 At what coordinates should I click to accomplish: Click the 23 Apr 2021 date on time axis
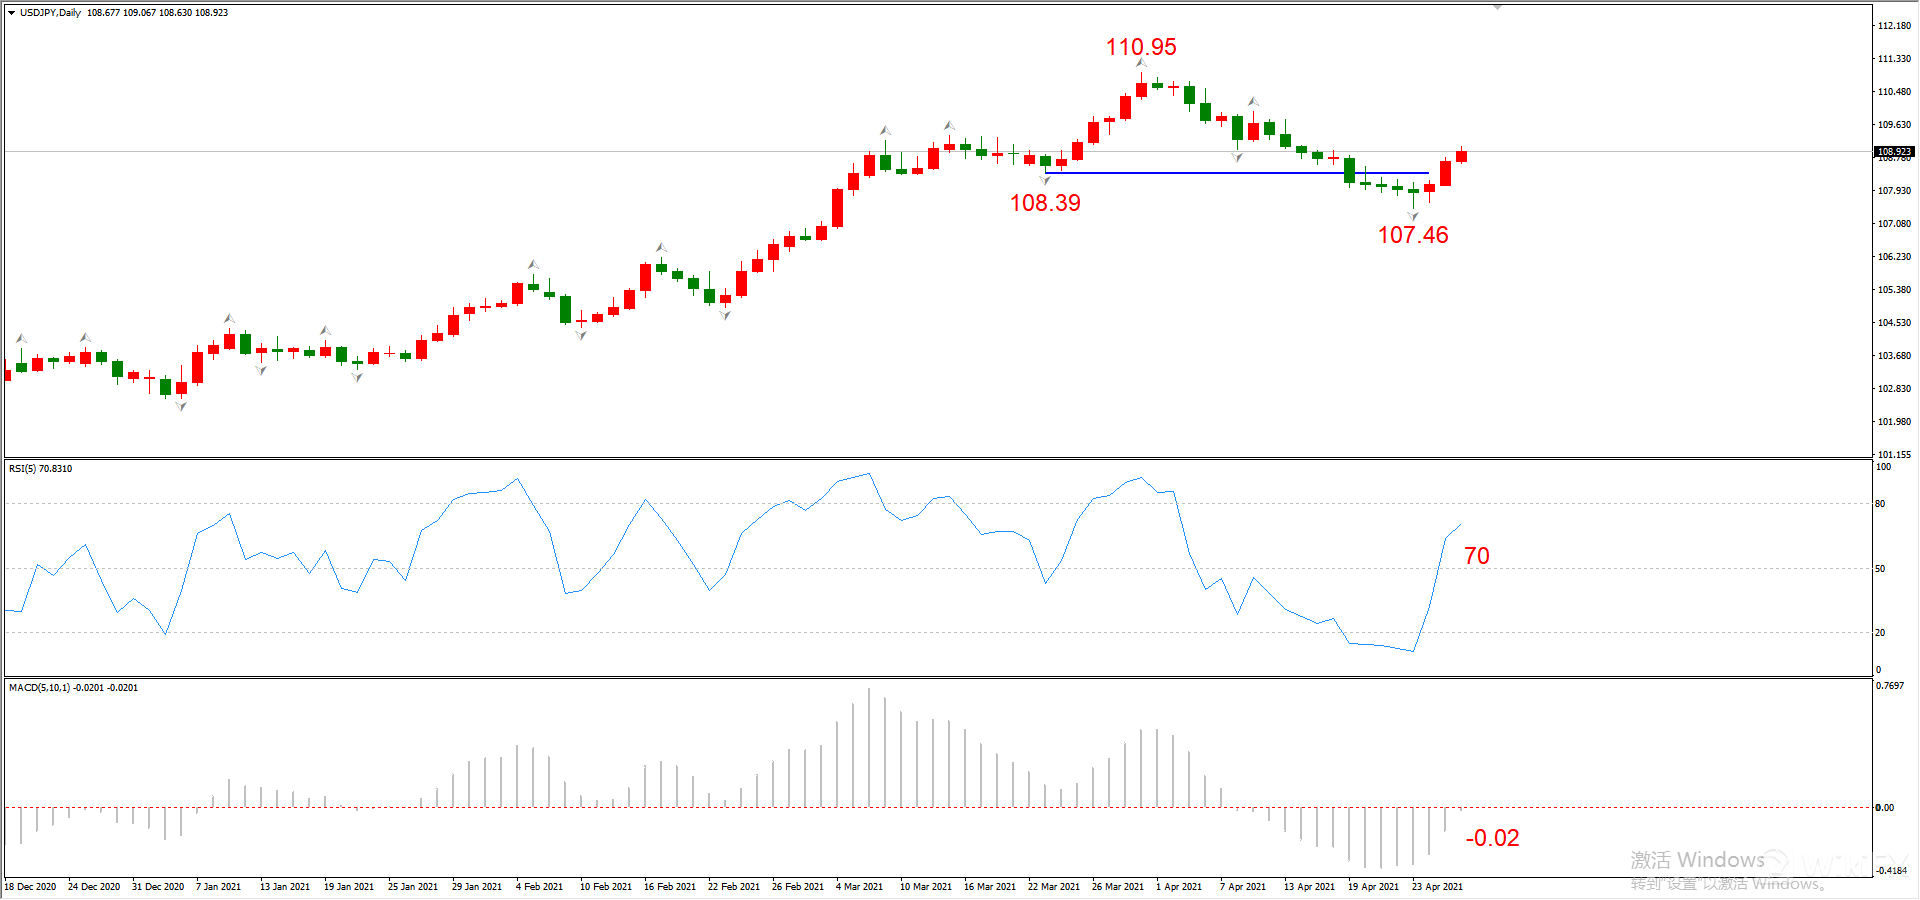coord(1437,887)
